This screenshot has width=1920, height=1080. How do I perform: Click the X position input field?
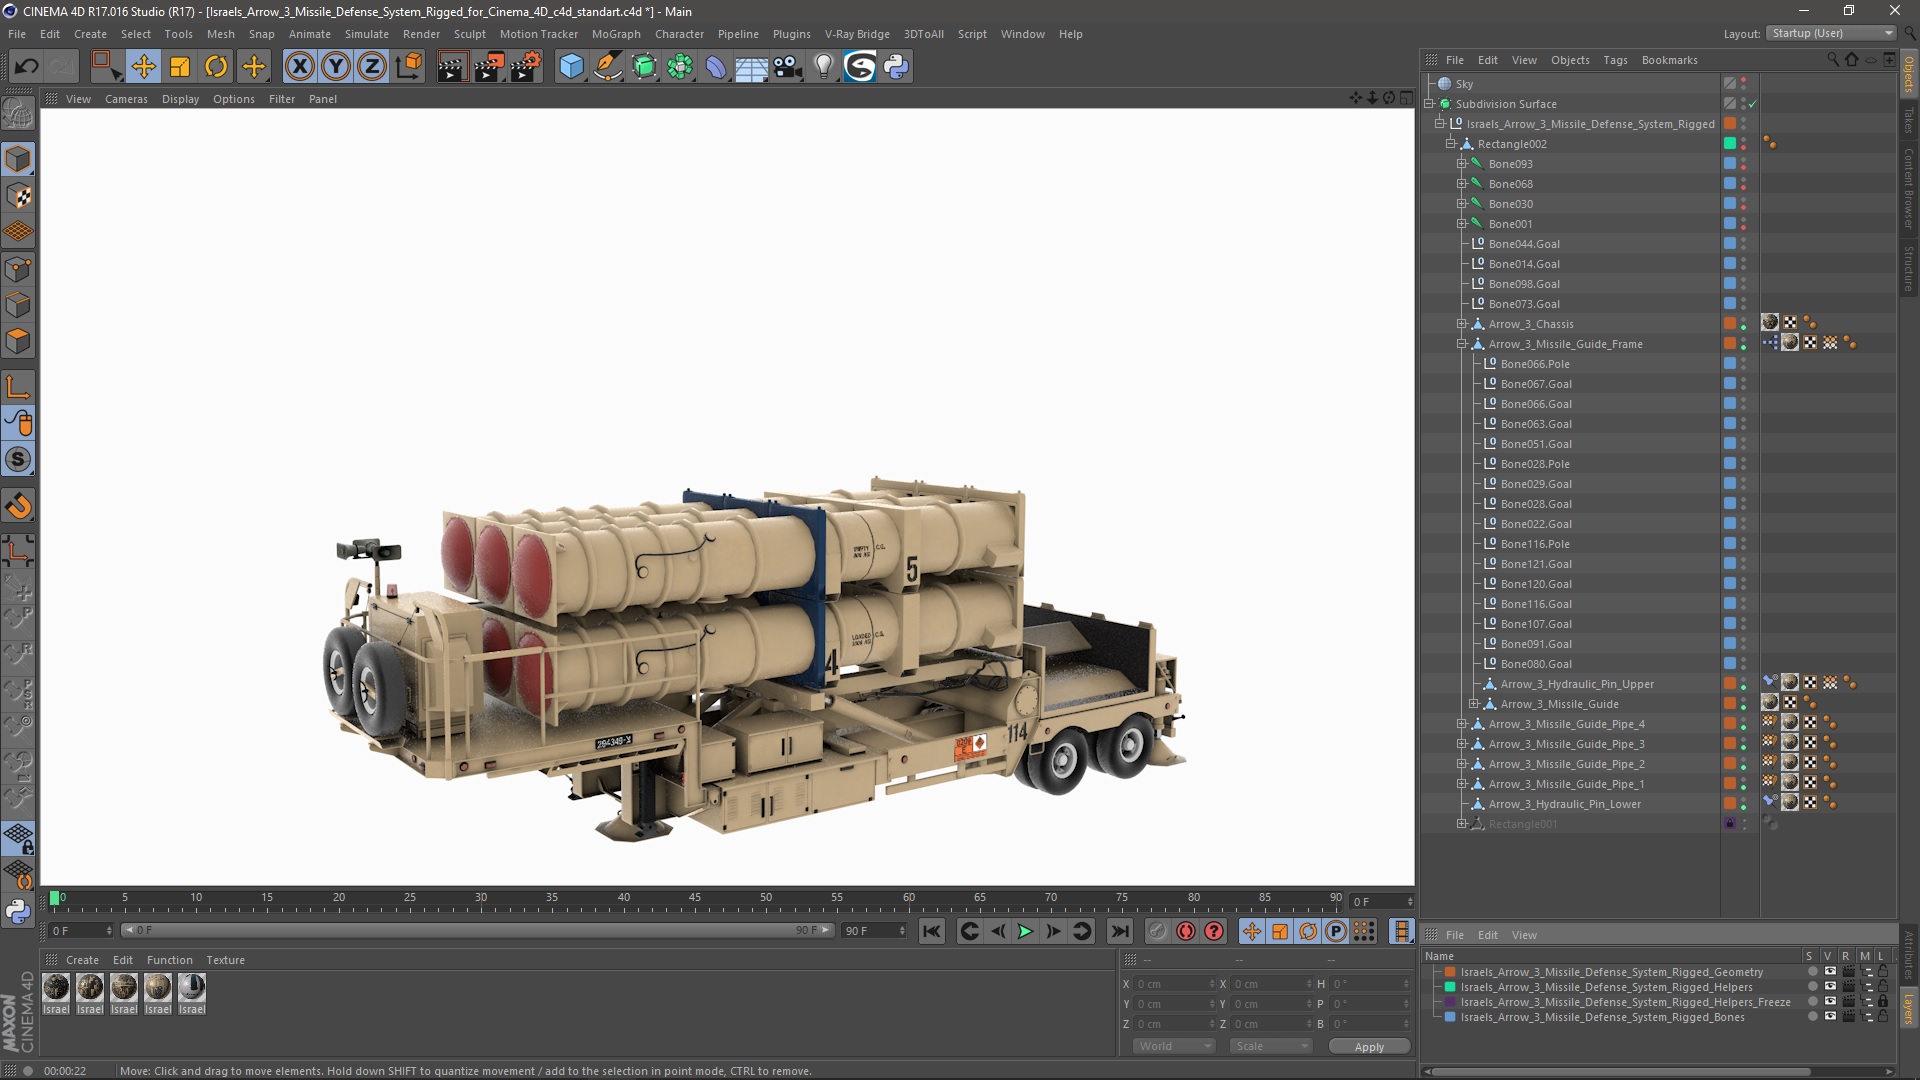pyautogui.click(x=1175, y=984)
